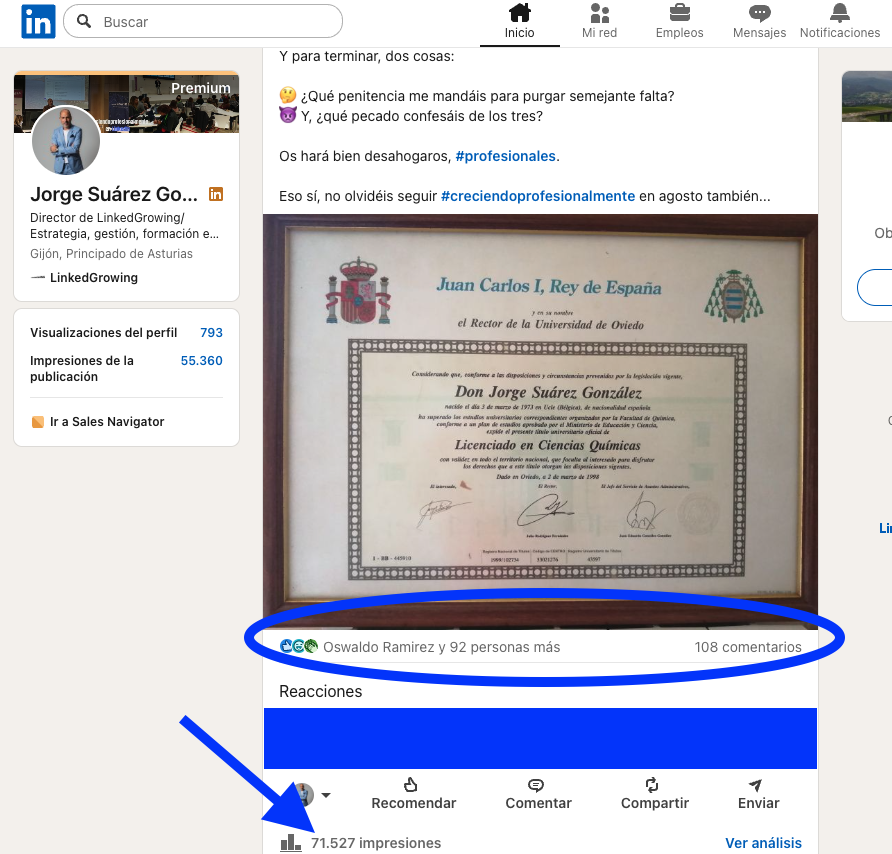
Task: Open Notificaciones bell icon
Action: (x=839, y=14)
